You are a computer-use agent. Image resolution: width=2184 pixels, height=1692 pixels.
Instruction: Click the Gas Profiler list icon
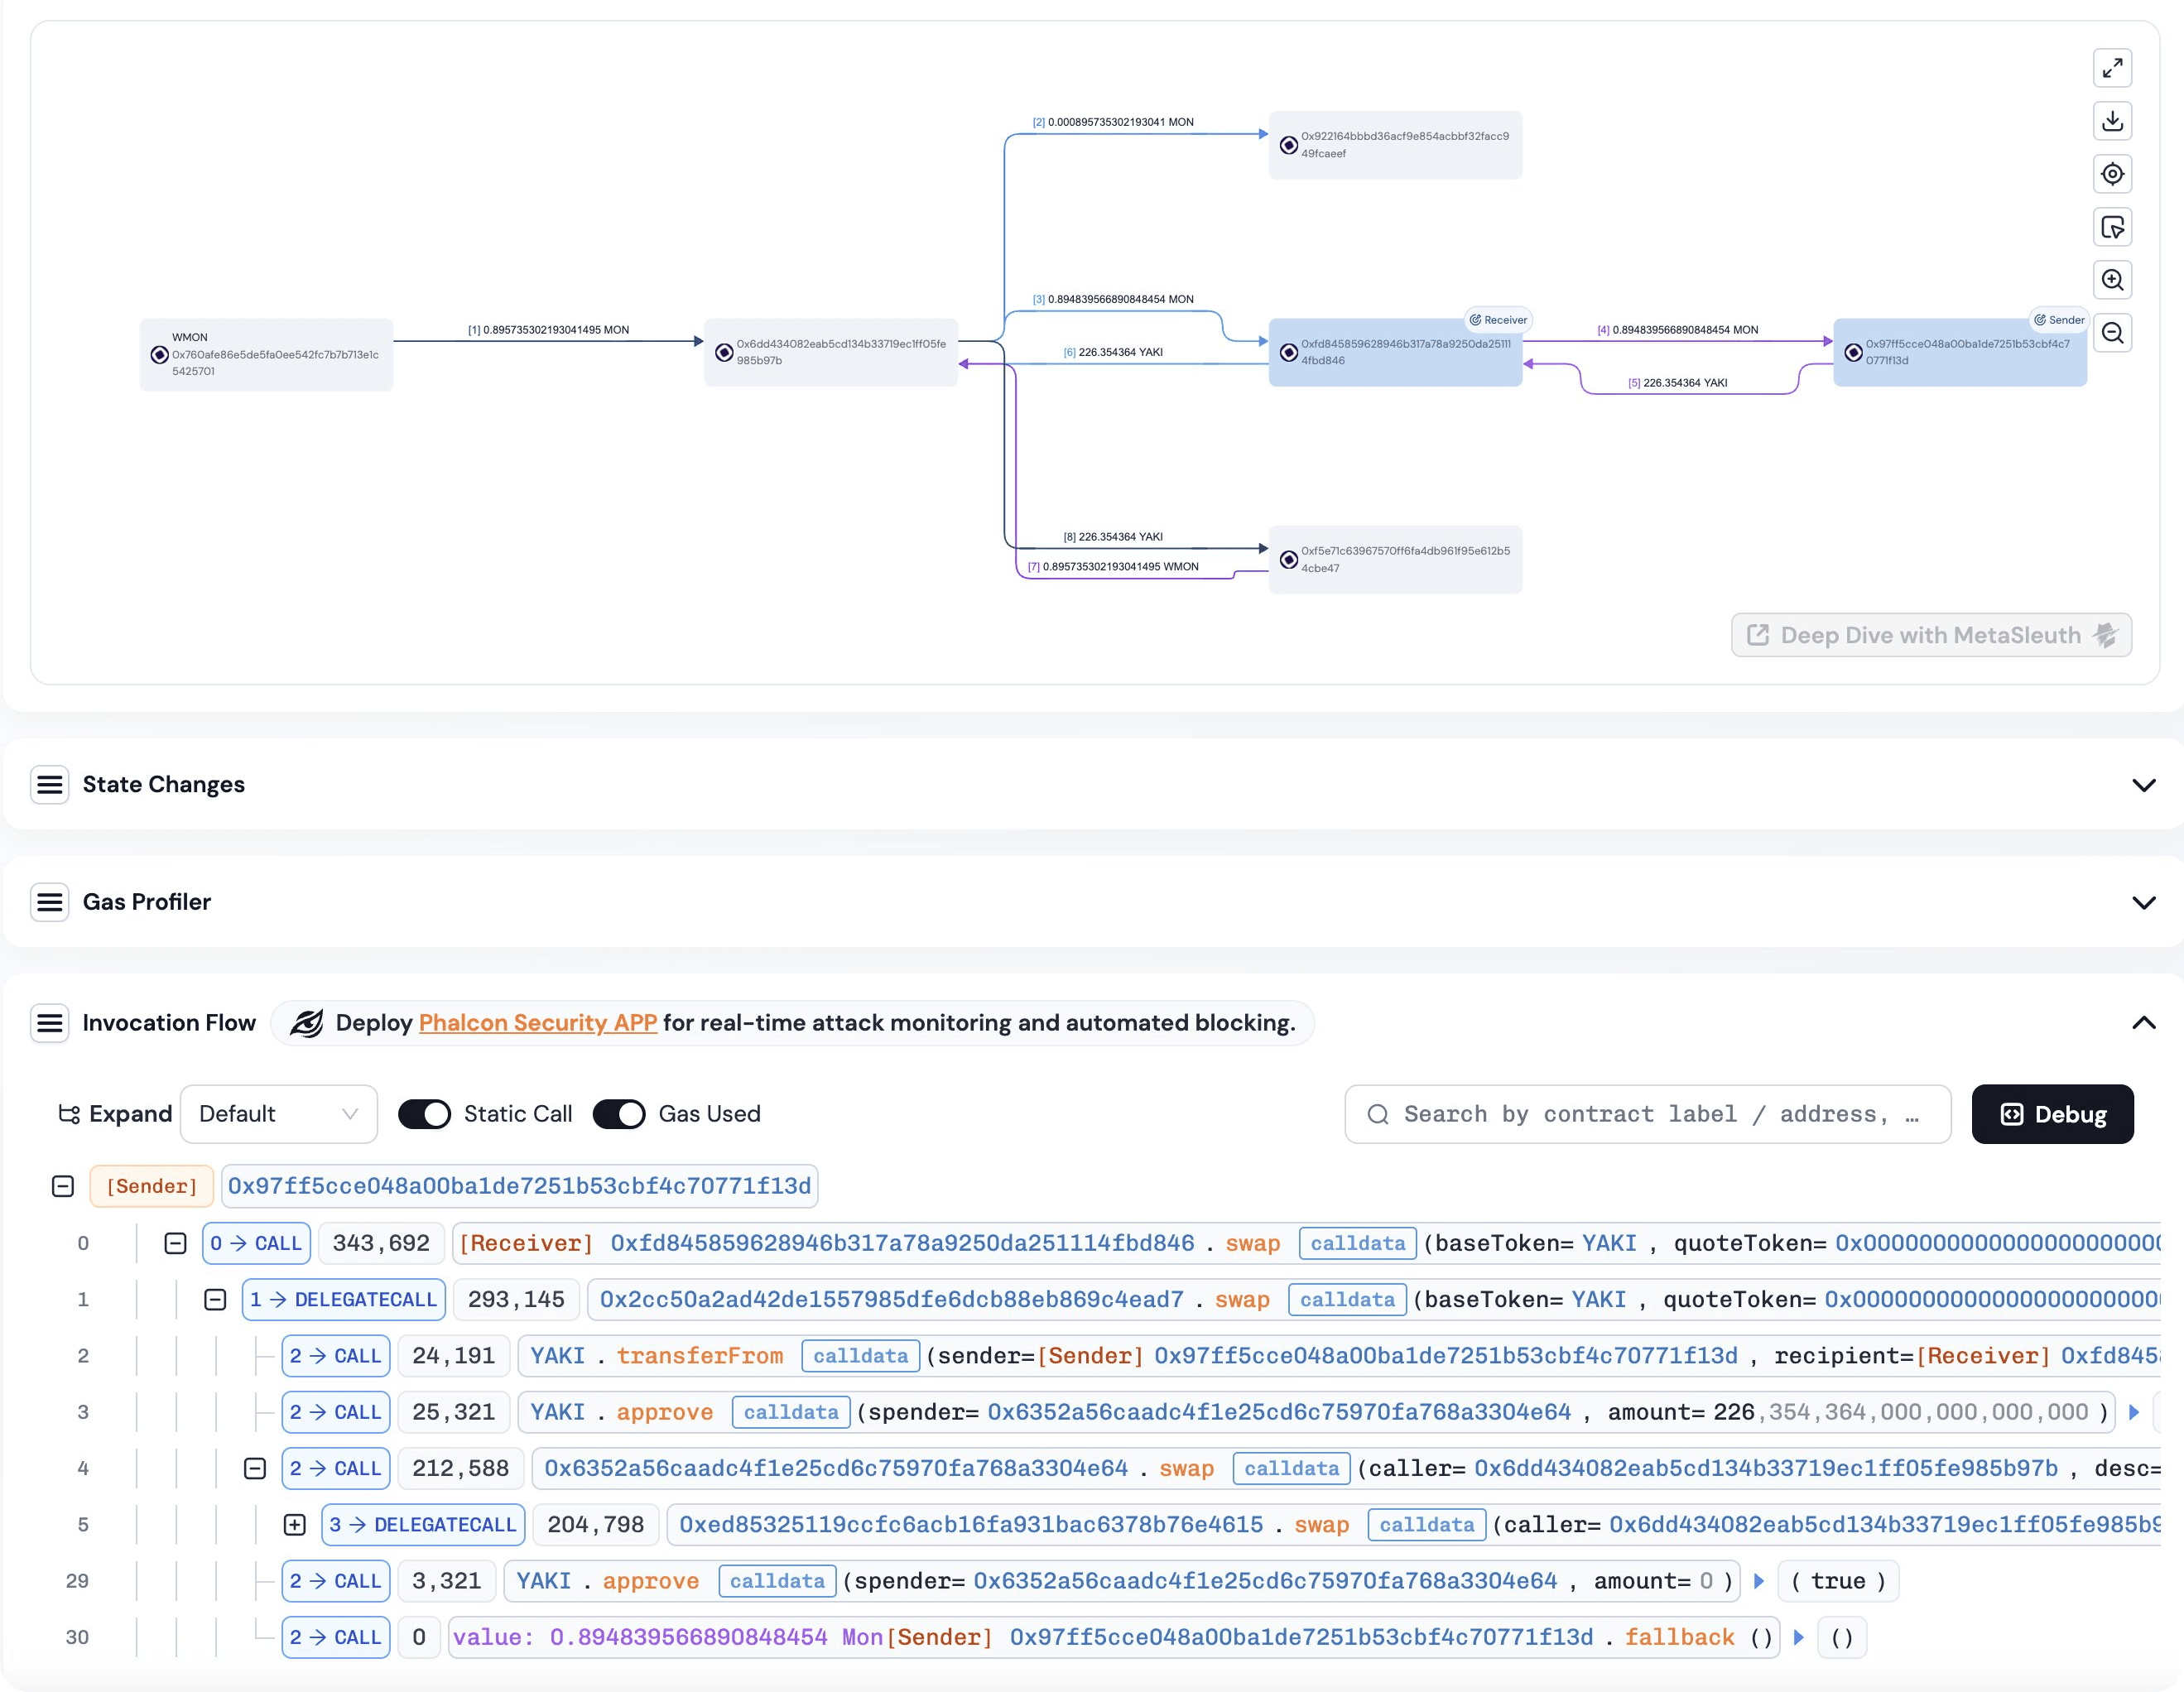point(50,902)
